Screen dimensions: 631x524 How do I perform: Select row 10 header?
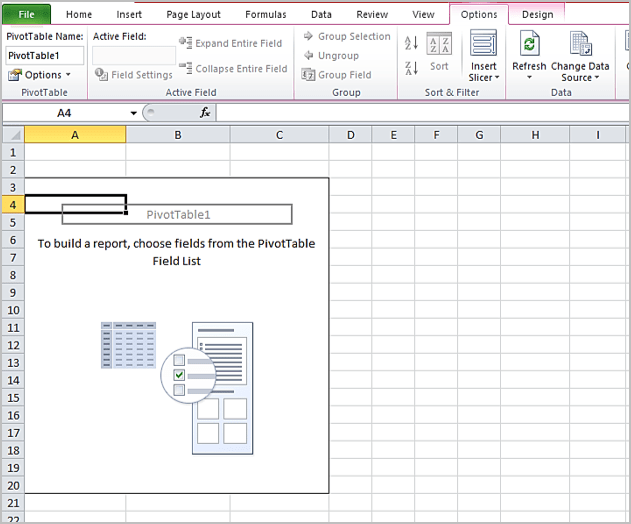(12, 310)
